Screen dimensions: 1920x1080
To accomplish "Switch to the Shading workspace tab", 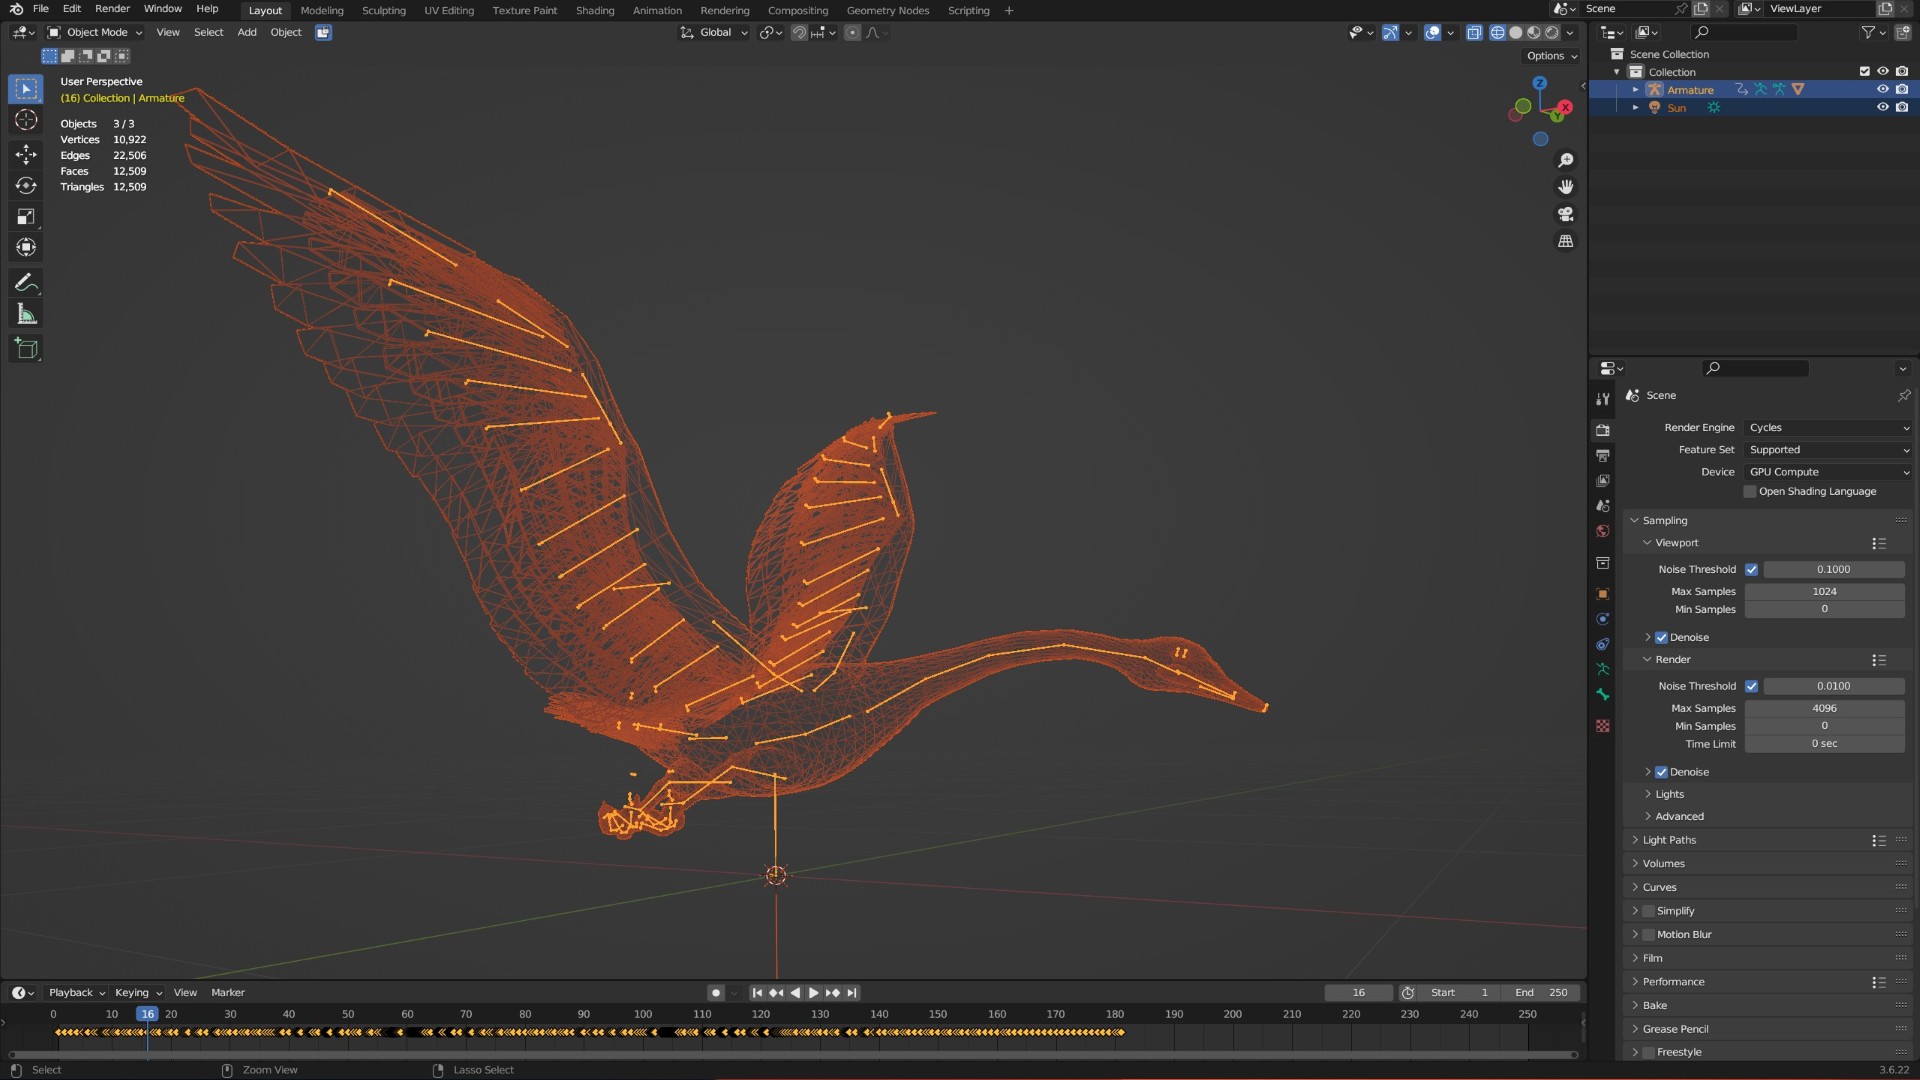I will tap(595, 10).
